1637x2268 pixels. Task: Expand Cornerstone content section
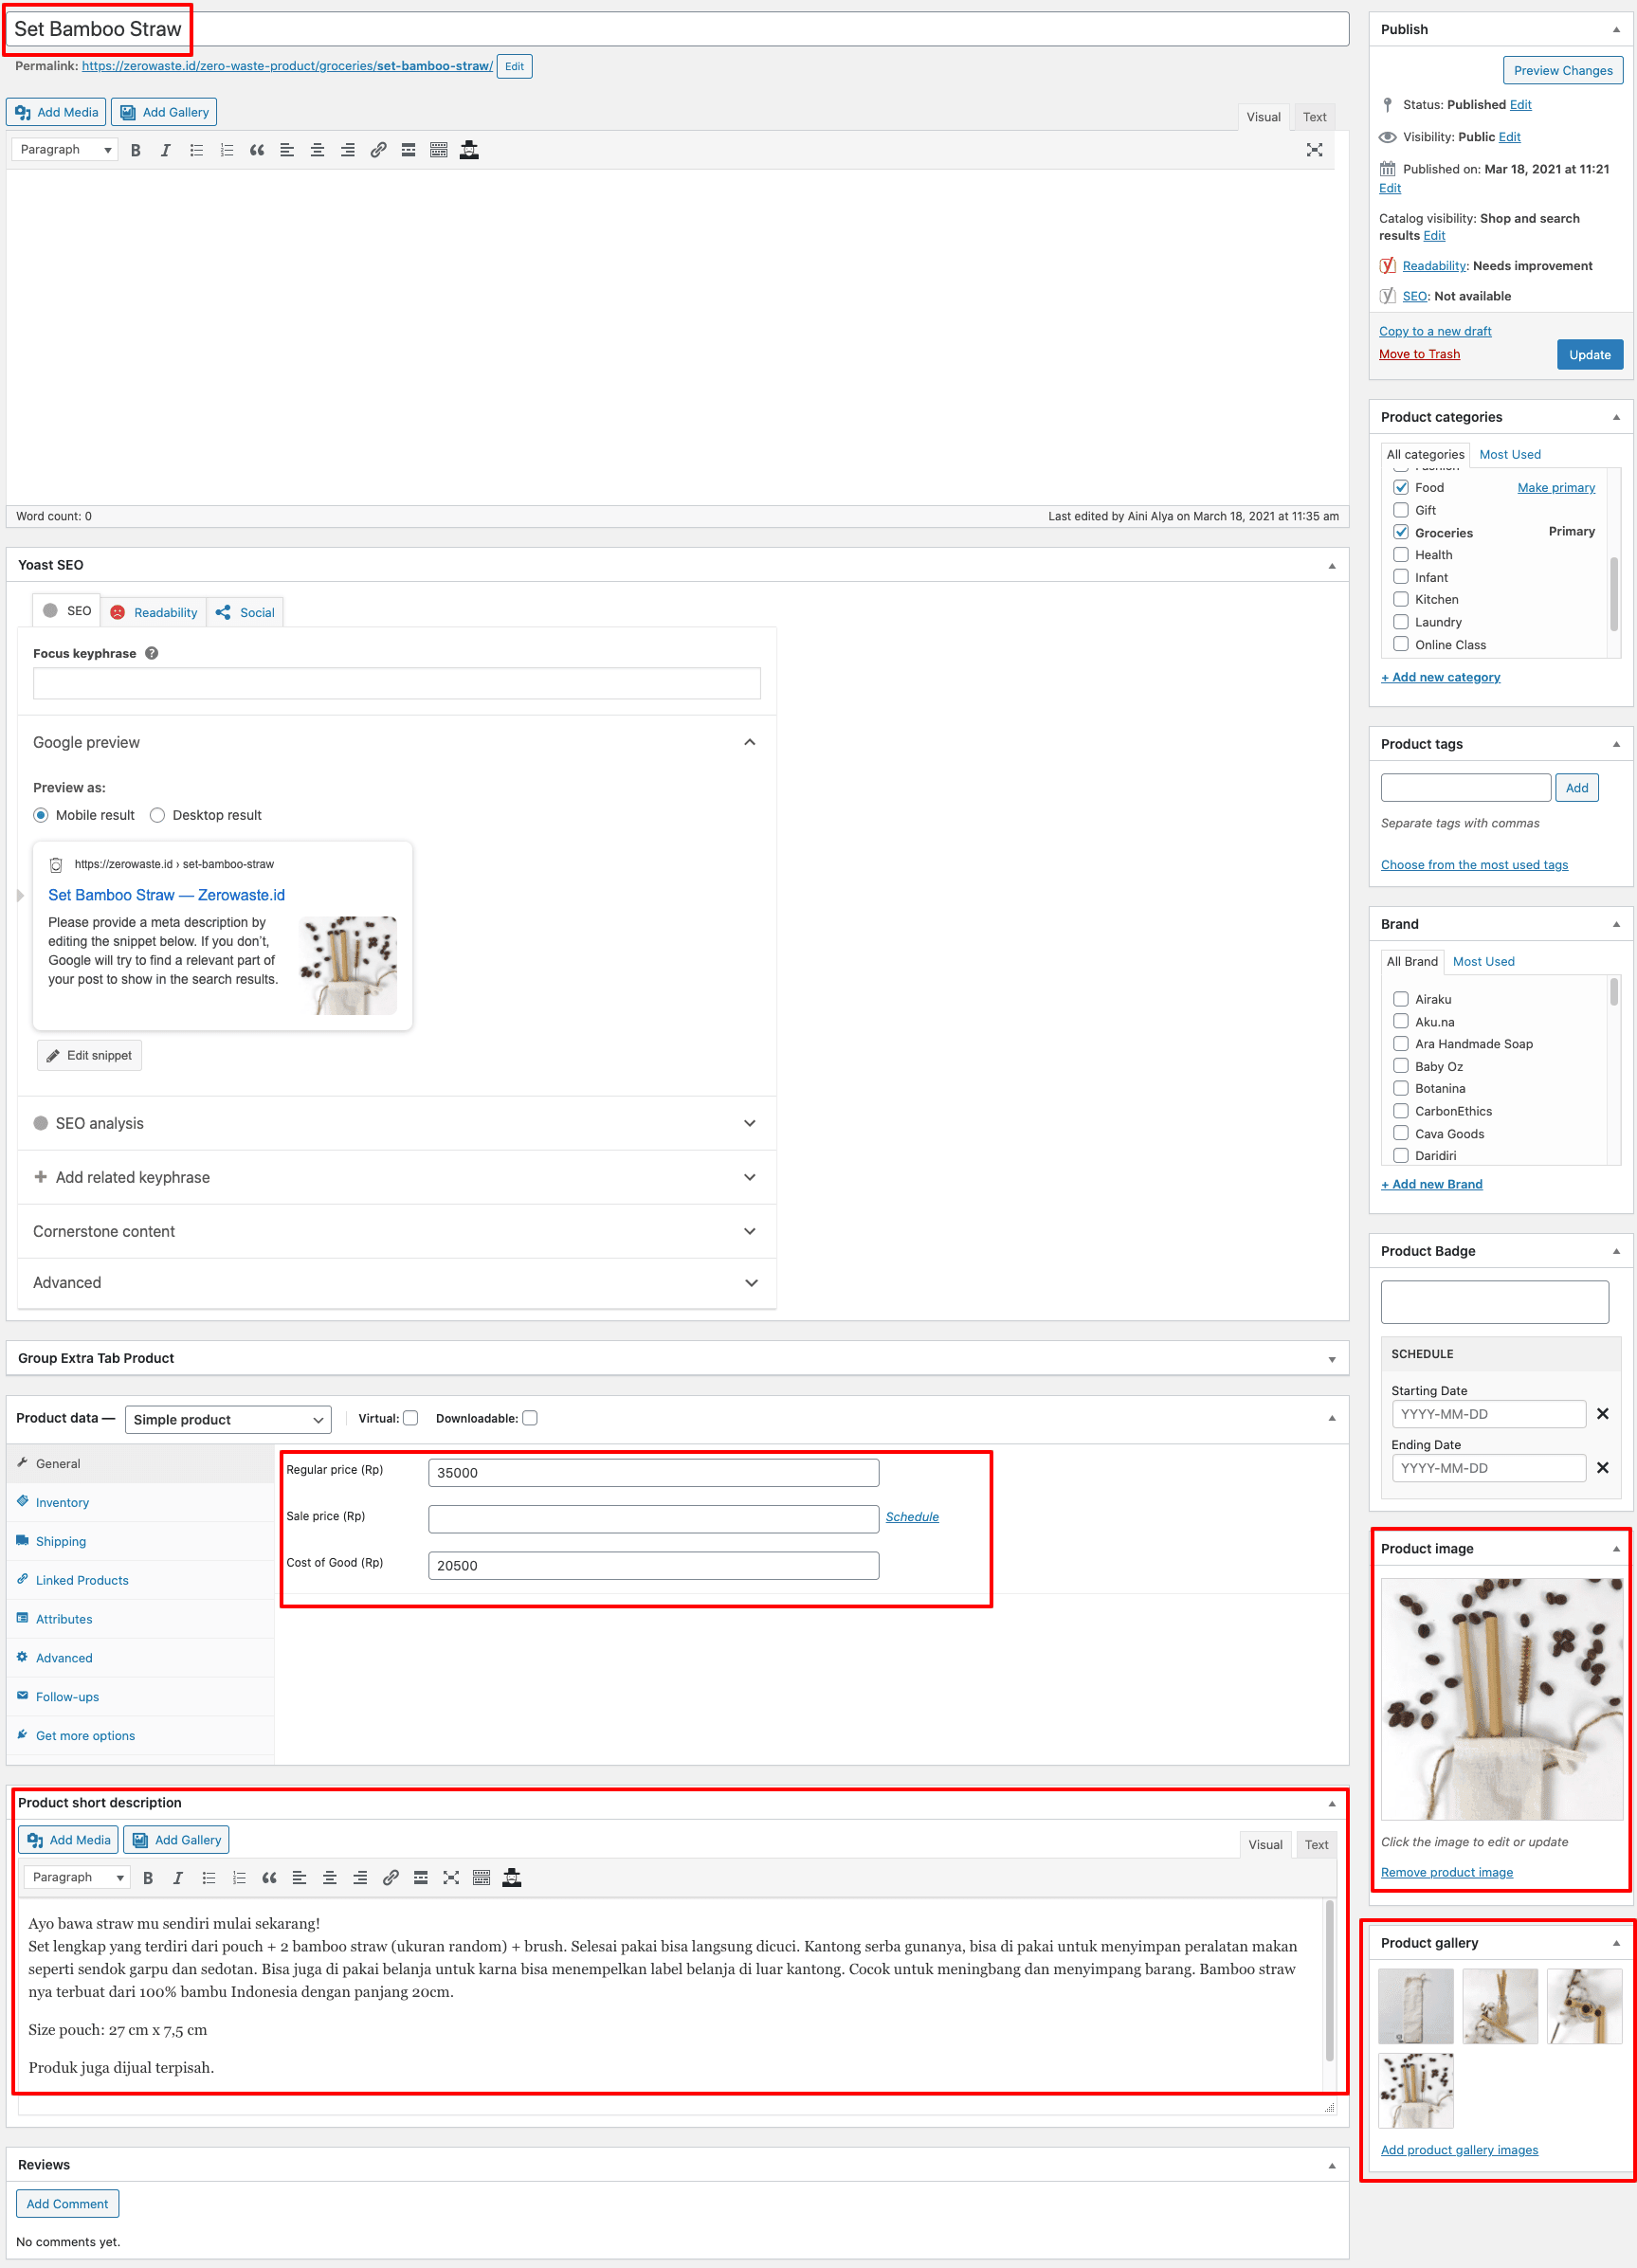[x=396, y=1231]
